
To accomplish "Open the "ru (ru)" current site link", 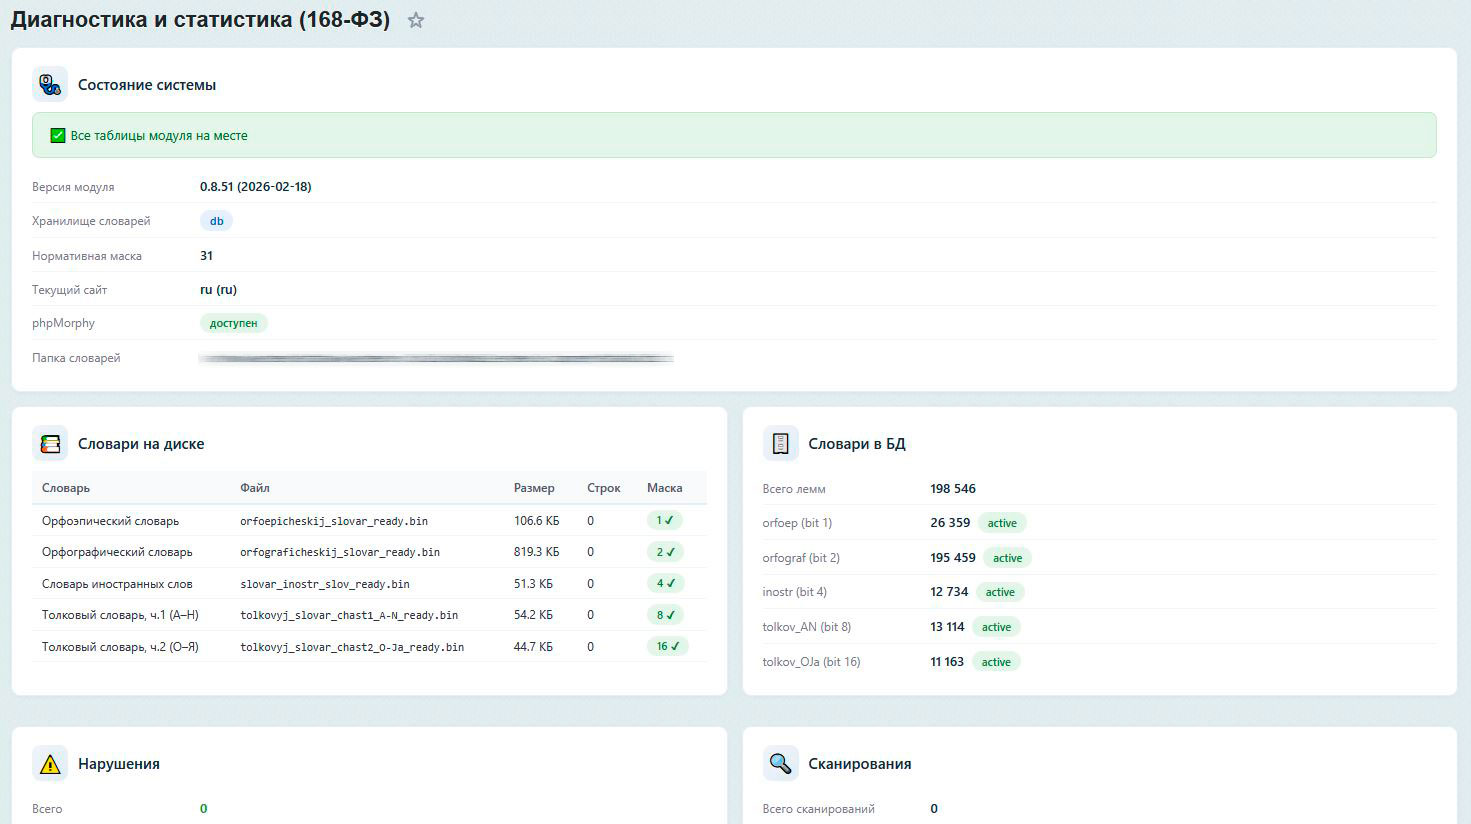I will point(216,289).
